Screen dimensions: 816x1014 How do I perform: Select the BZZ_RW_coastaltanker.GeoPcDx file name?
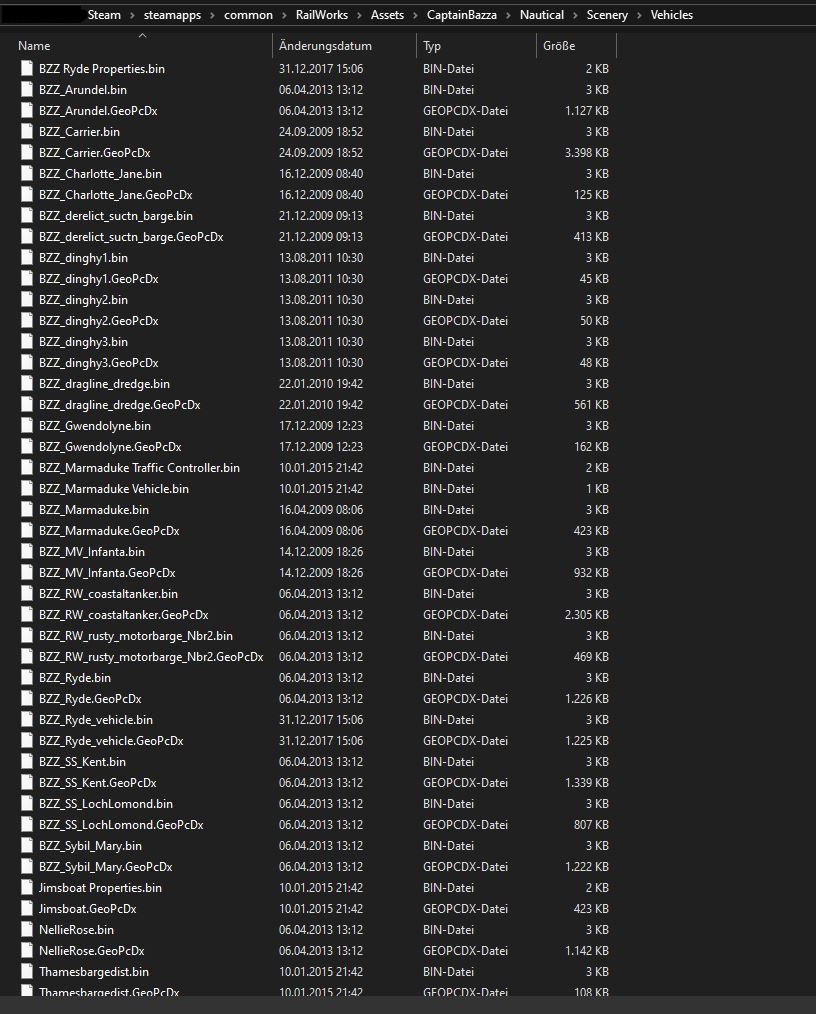click(x=123, y=615)
